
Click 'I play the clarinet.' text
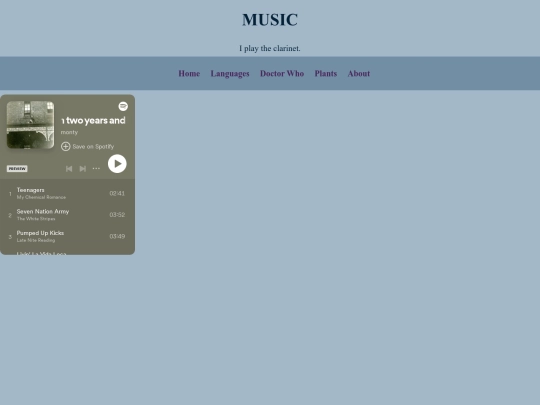click(270, 48)
